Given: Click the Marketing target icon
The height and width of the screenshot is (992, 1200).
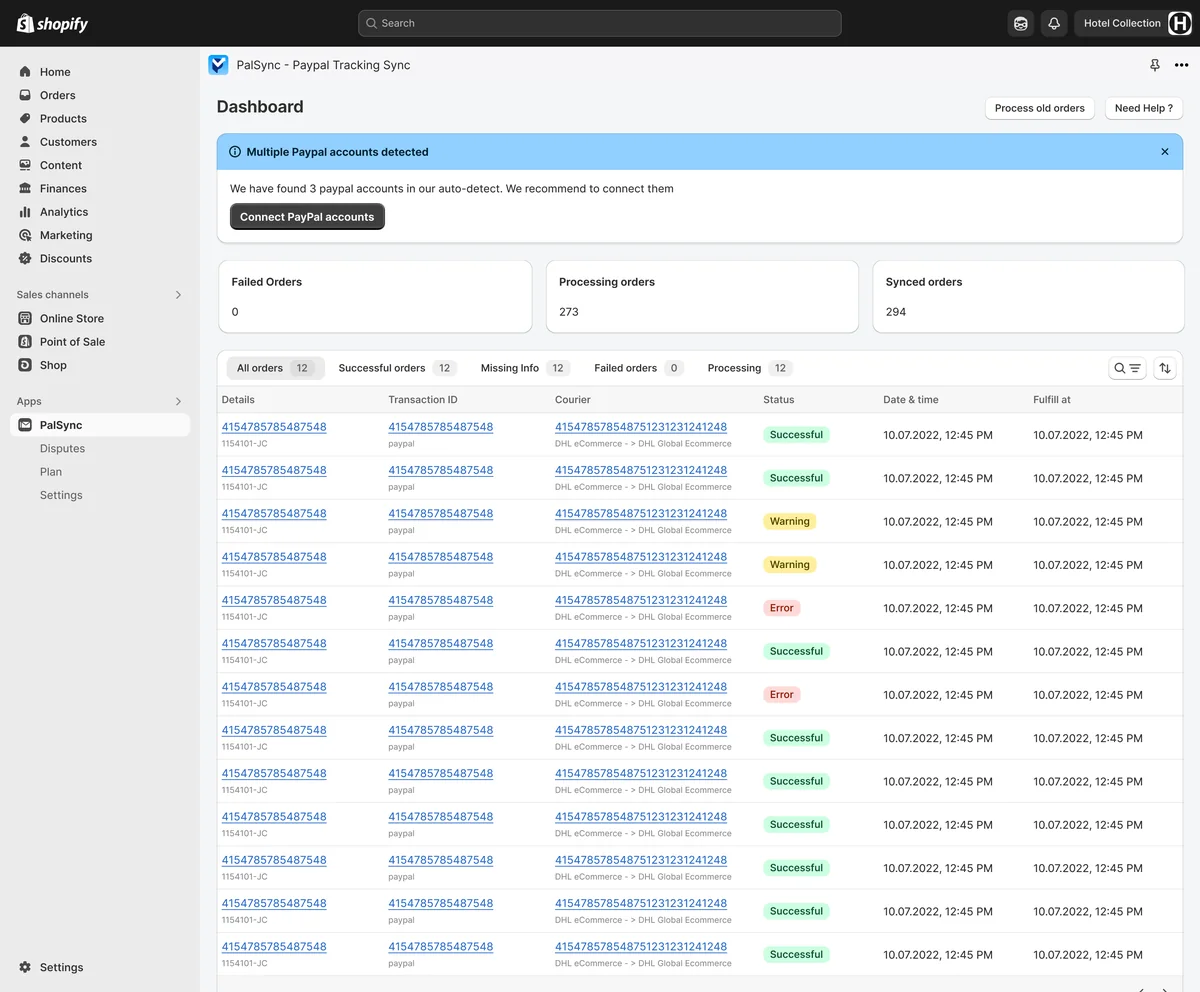Looking at the screenshot, I should pyautogui.click(x=25, y=235).
